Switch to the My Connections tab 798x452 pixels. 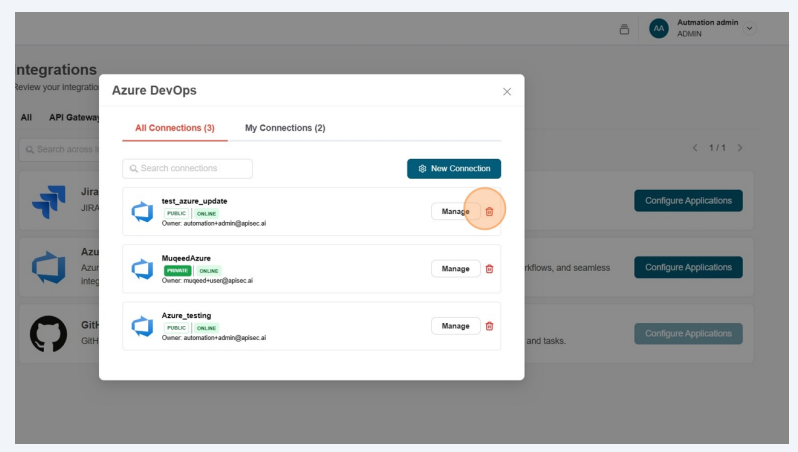pyautogui.click(x=285, y=128)
